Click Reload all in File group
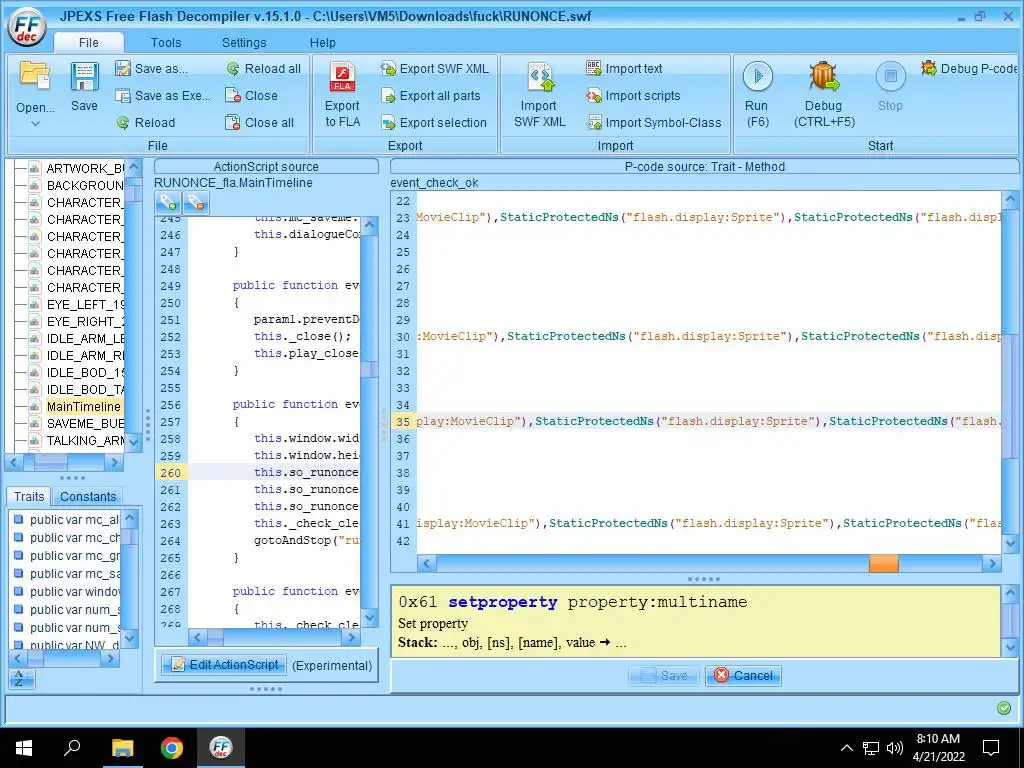Screen dimensions: 1024x768 click(x=263, y=69)
